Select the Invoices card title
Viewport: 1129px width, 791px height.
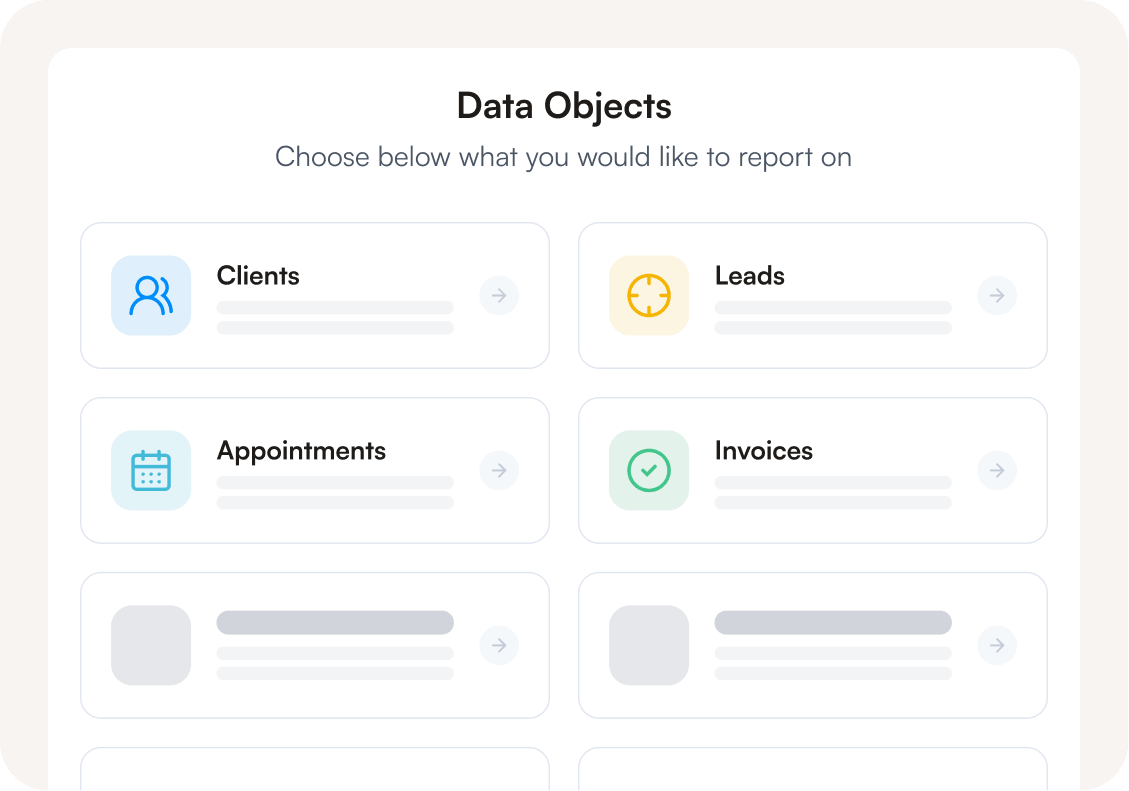coord(763,451)
